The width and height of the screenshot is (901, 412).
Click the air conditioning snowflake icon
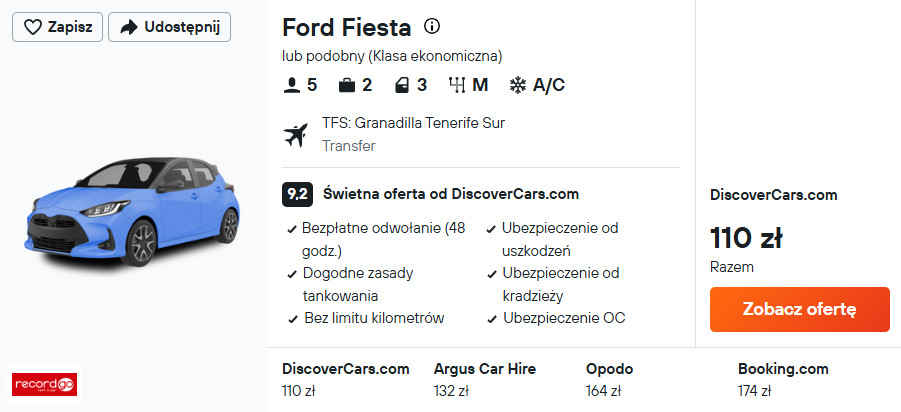click(518, 85)
